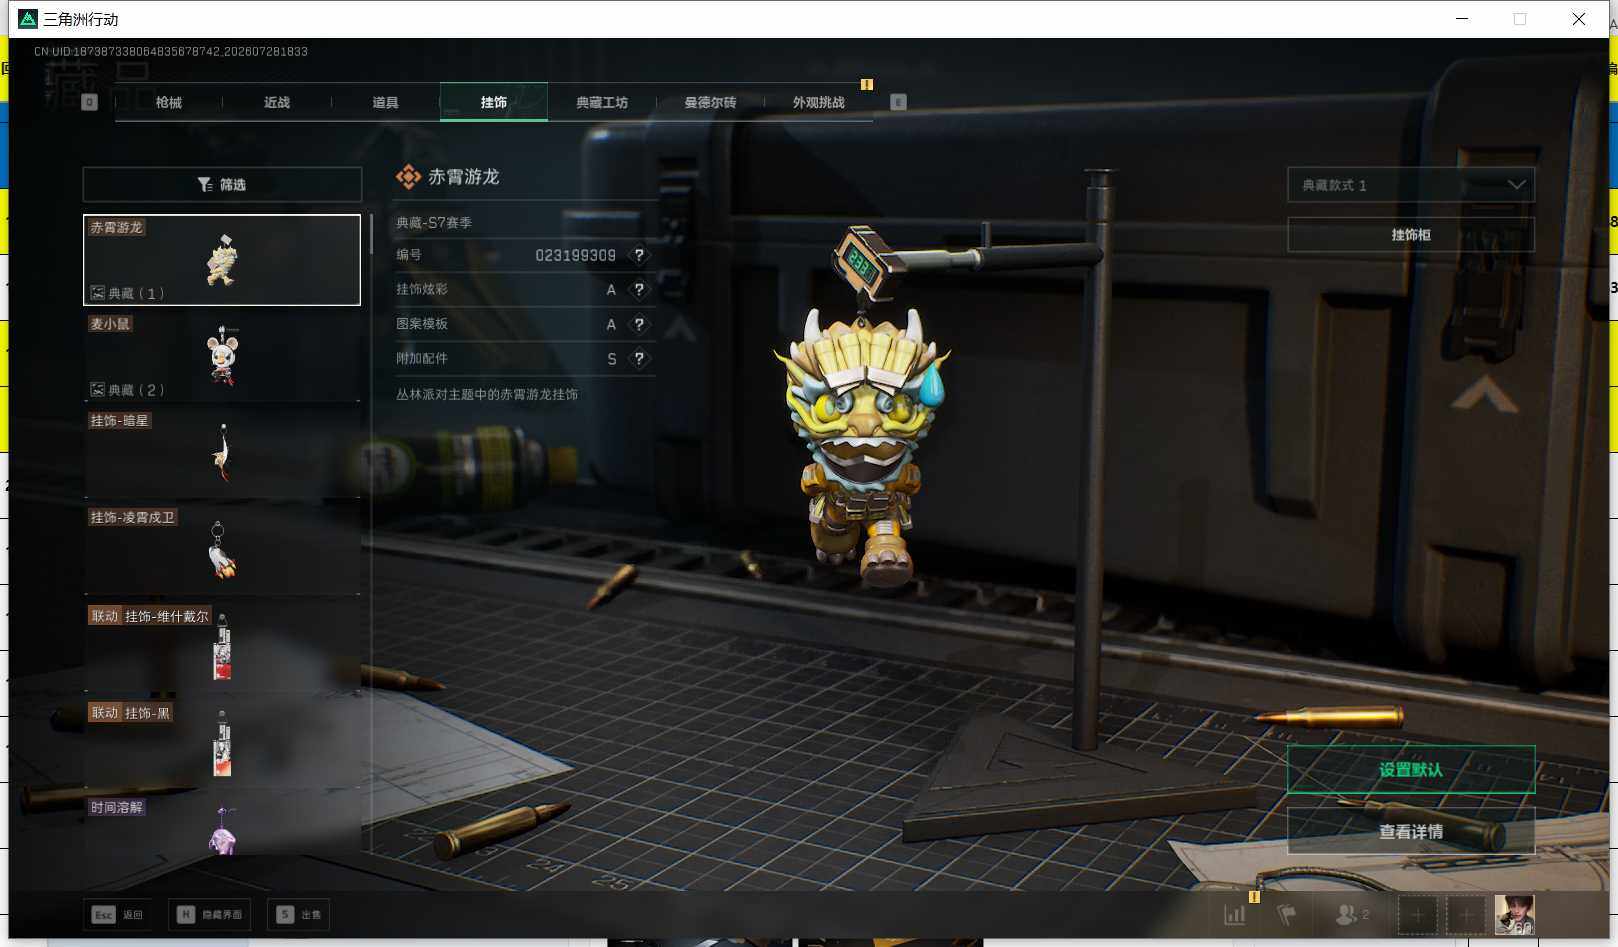The image size is (1618, 947).
Task: Expand the 典藏款式 1 dropdown
Action: 1411,185
